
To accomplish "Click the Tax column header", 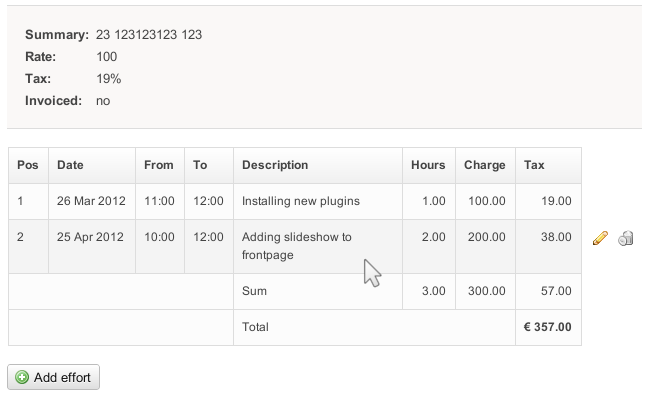I will pos(548,165).
